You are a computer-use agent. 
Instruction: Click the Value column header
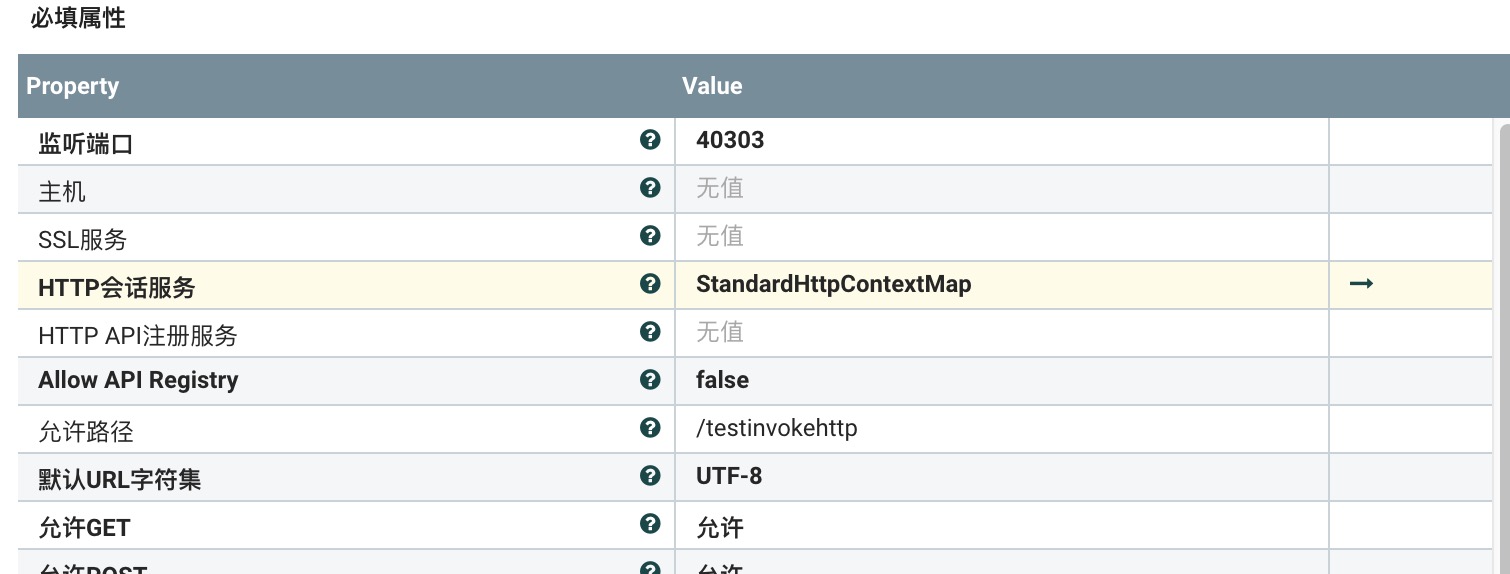pyautogui.click(x=712, y=86)
